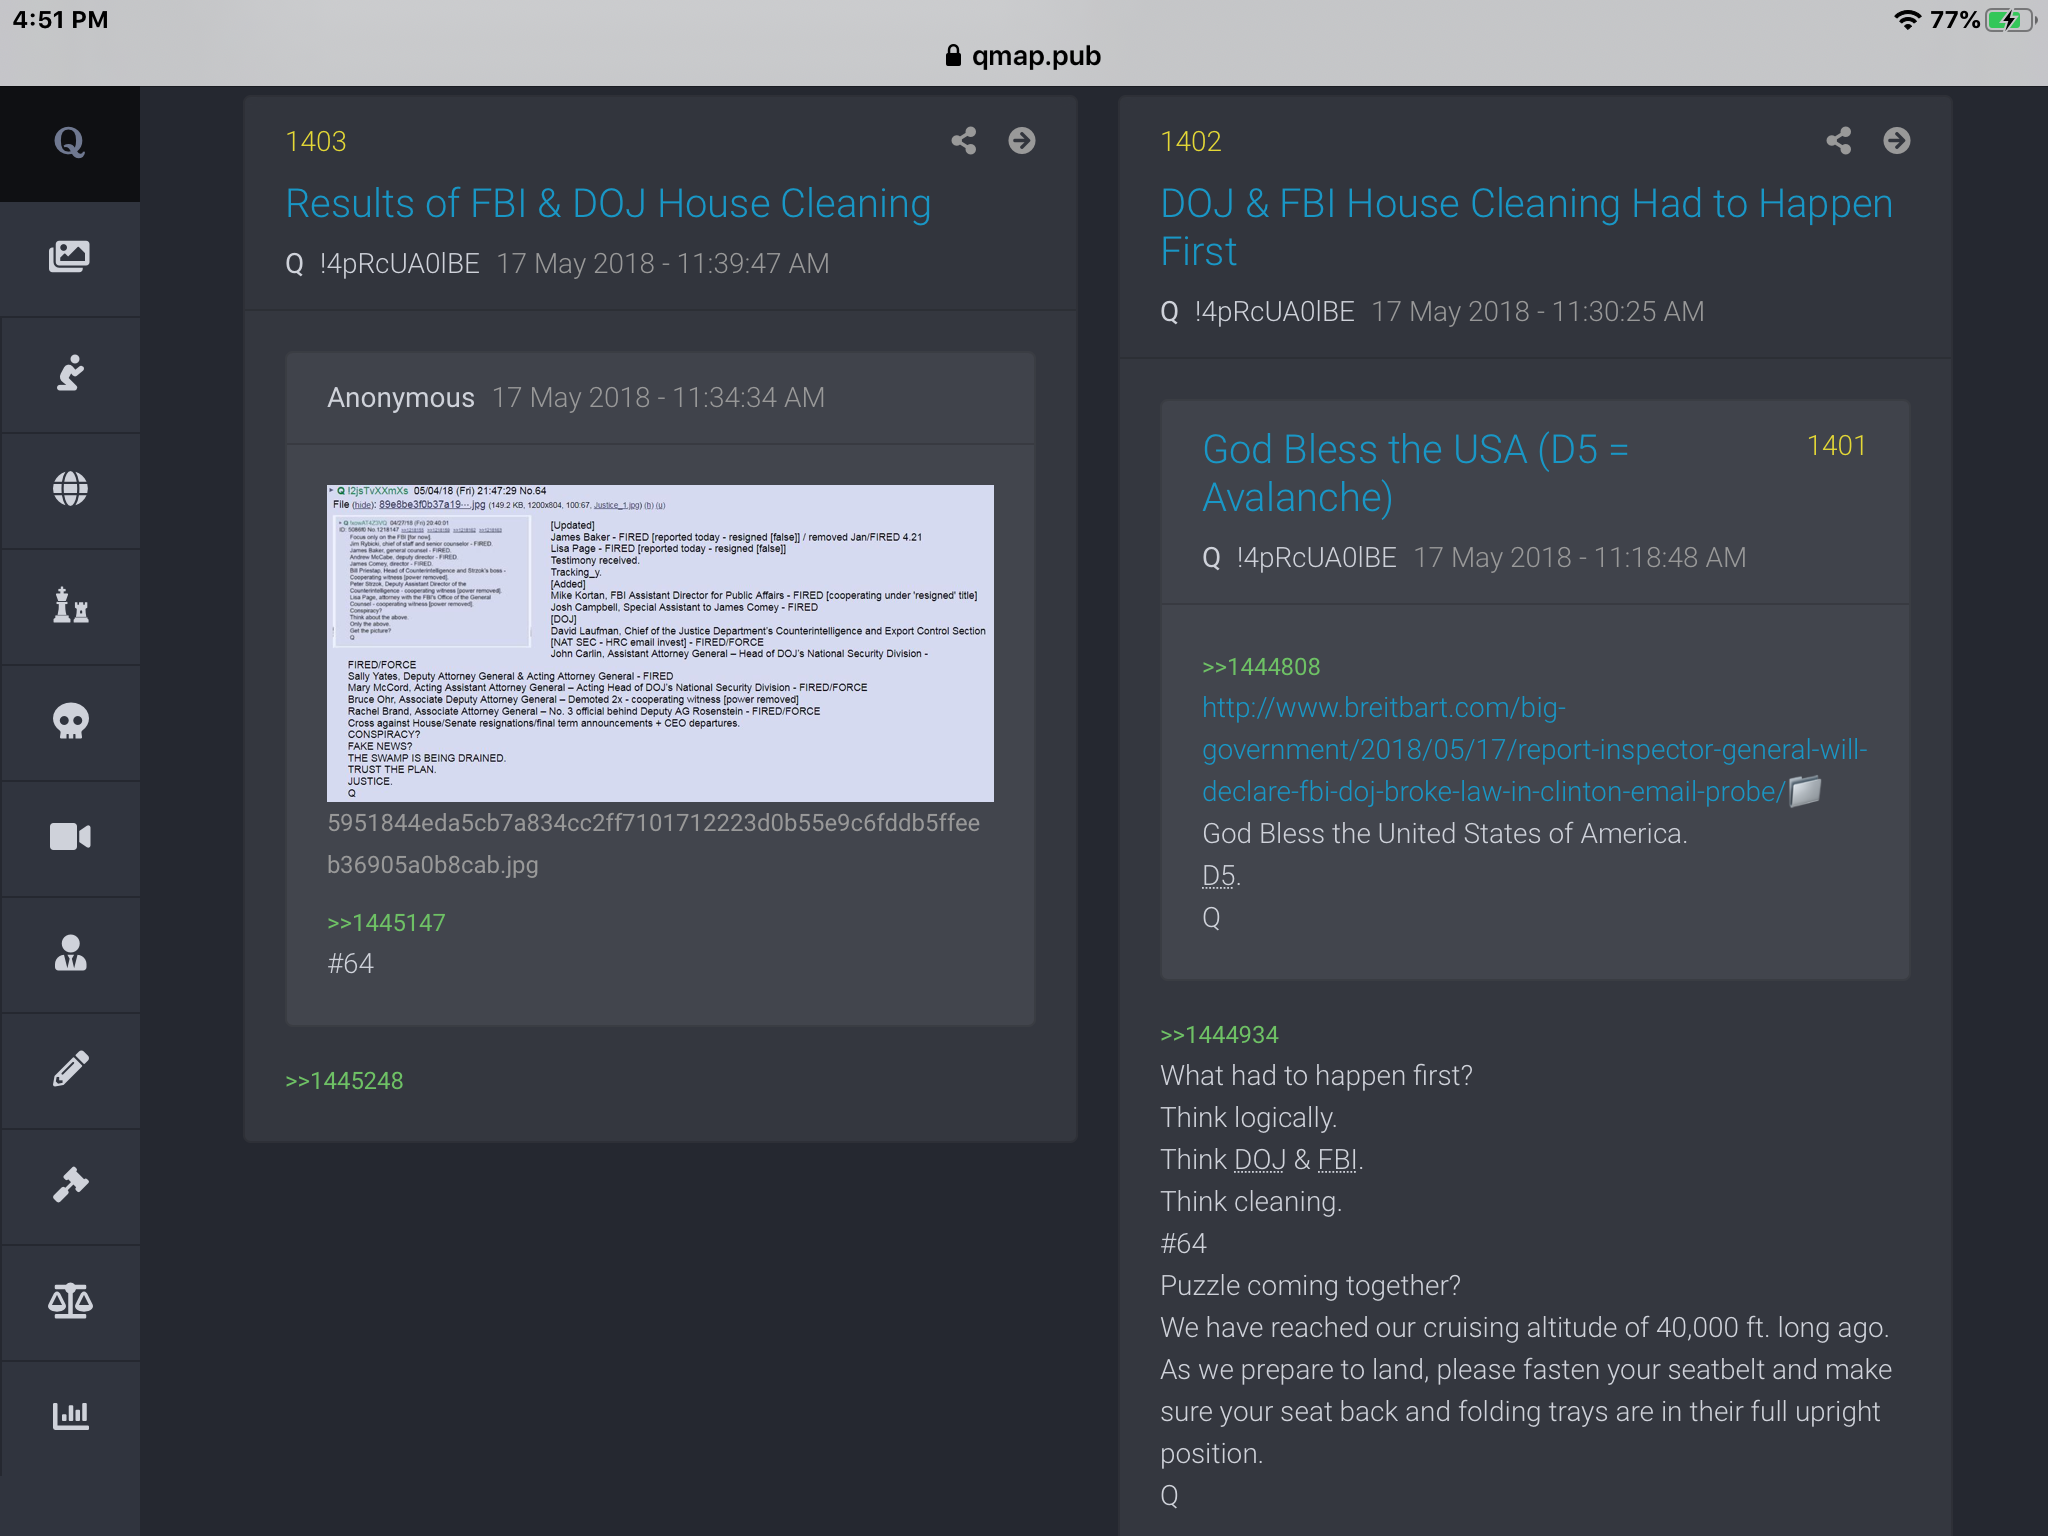The image size is (2048, 1536).
Task: Open the chess pieces sidebar icon
Action: click(x=69, y=605)
